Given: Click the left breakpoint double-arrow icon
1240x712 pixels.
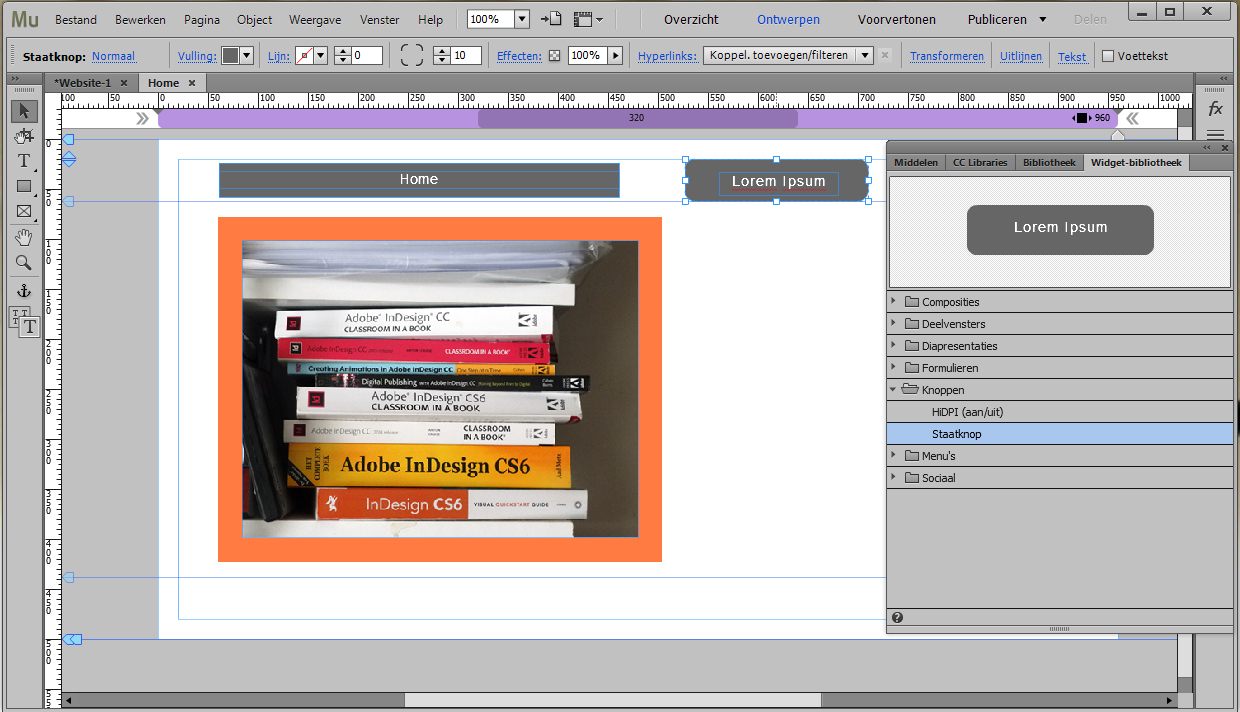Looking at the screenshot, I should pyautogui.click(x=142, y=118).
